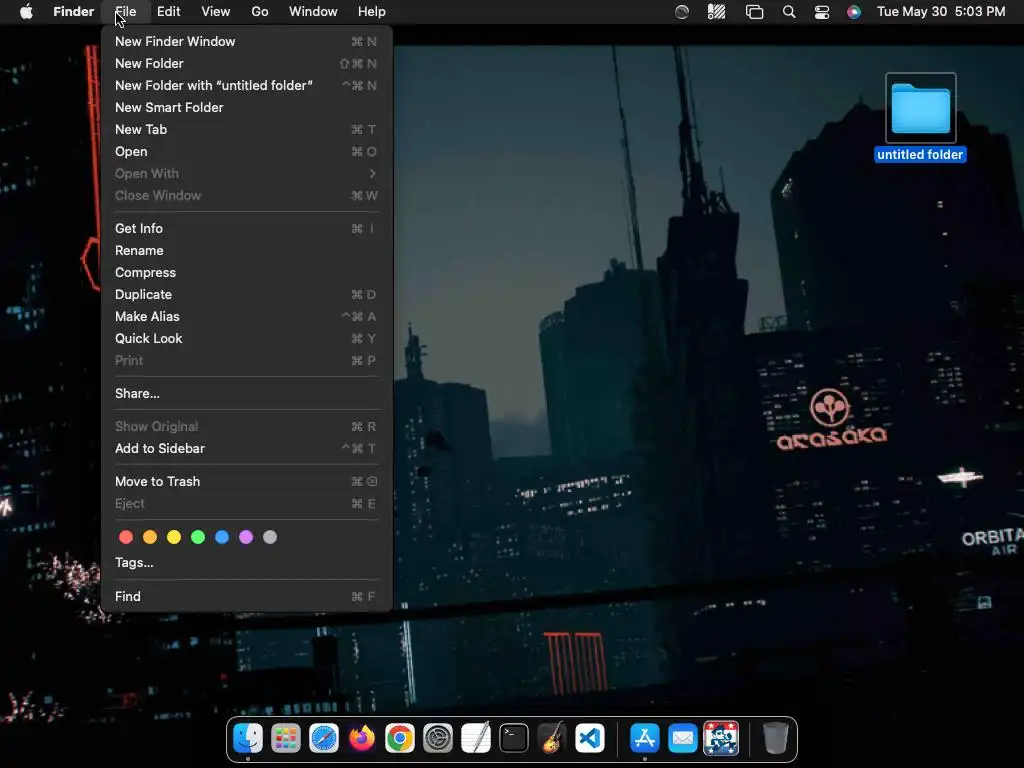Choose Move to Trash
Screen dimensions: 1024x768
coord(247,481)
